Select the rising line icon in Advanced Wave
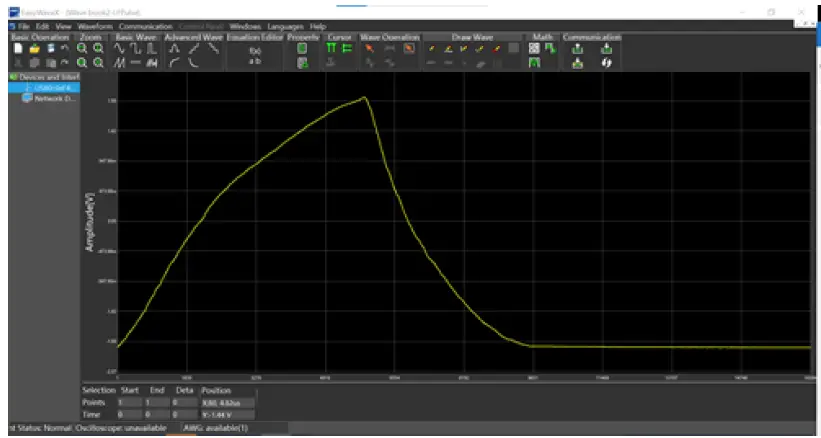821x438 pixels. (194, 49)
